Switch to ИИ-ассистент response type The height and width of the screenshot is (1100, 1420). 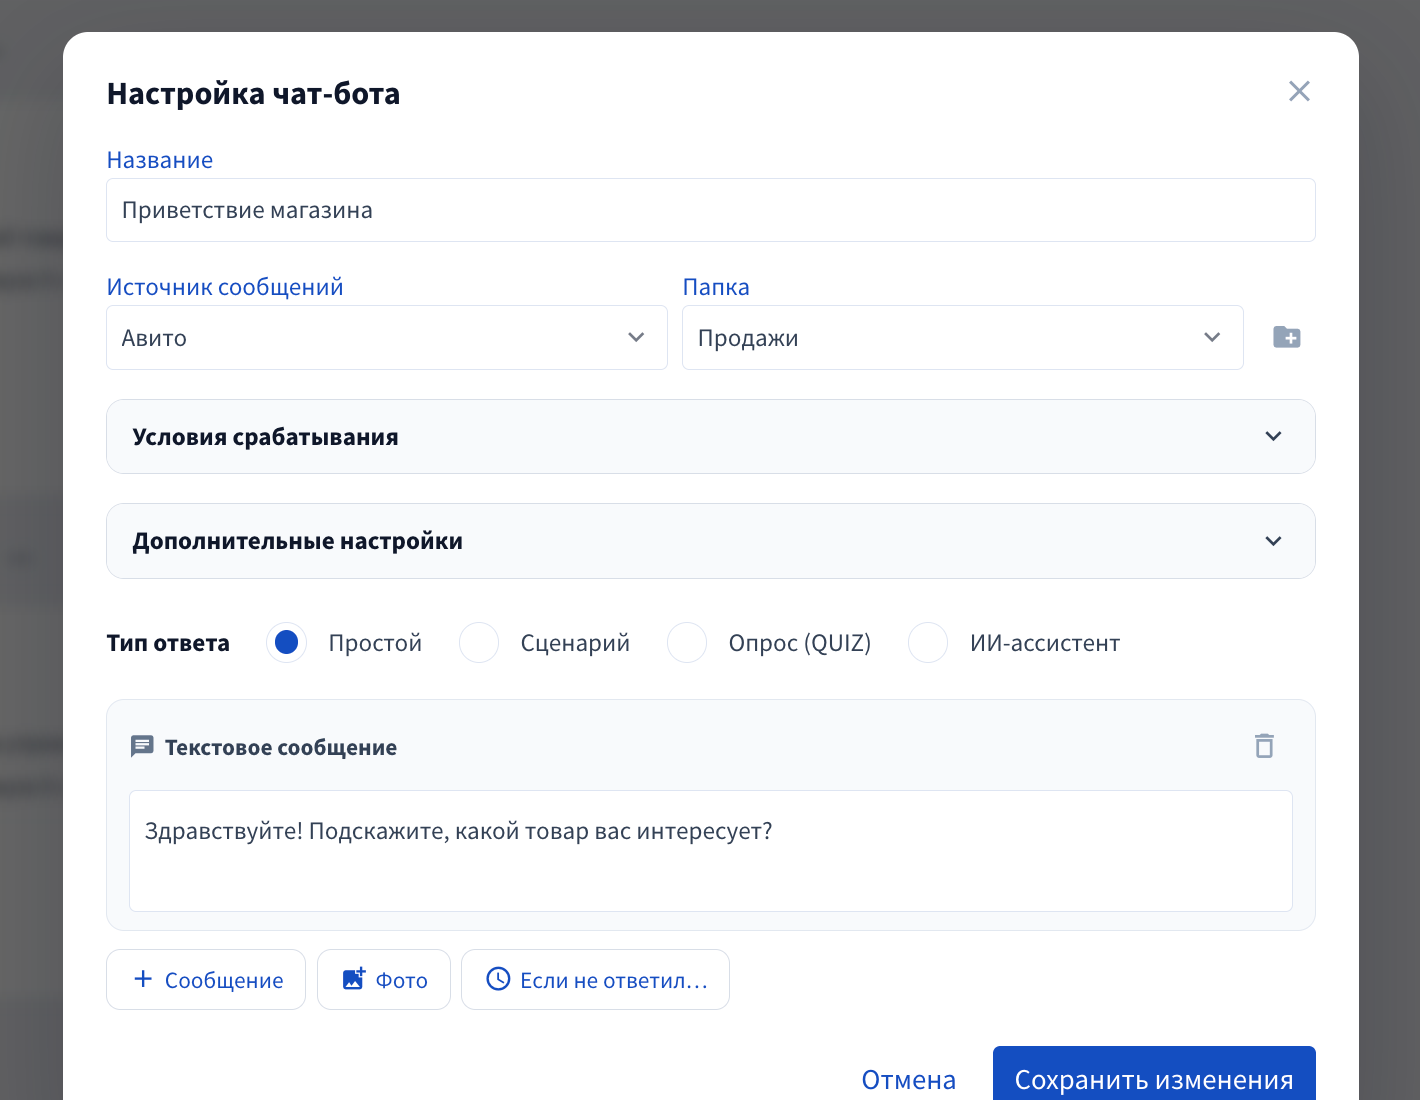point(928,642)
